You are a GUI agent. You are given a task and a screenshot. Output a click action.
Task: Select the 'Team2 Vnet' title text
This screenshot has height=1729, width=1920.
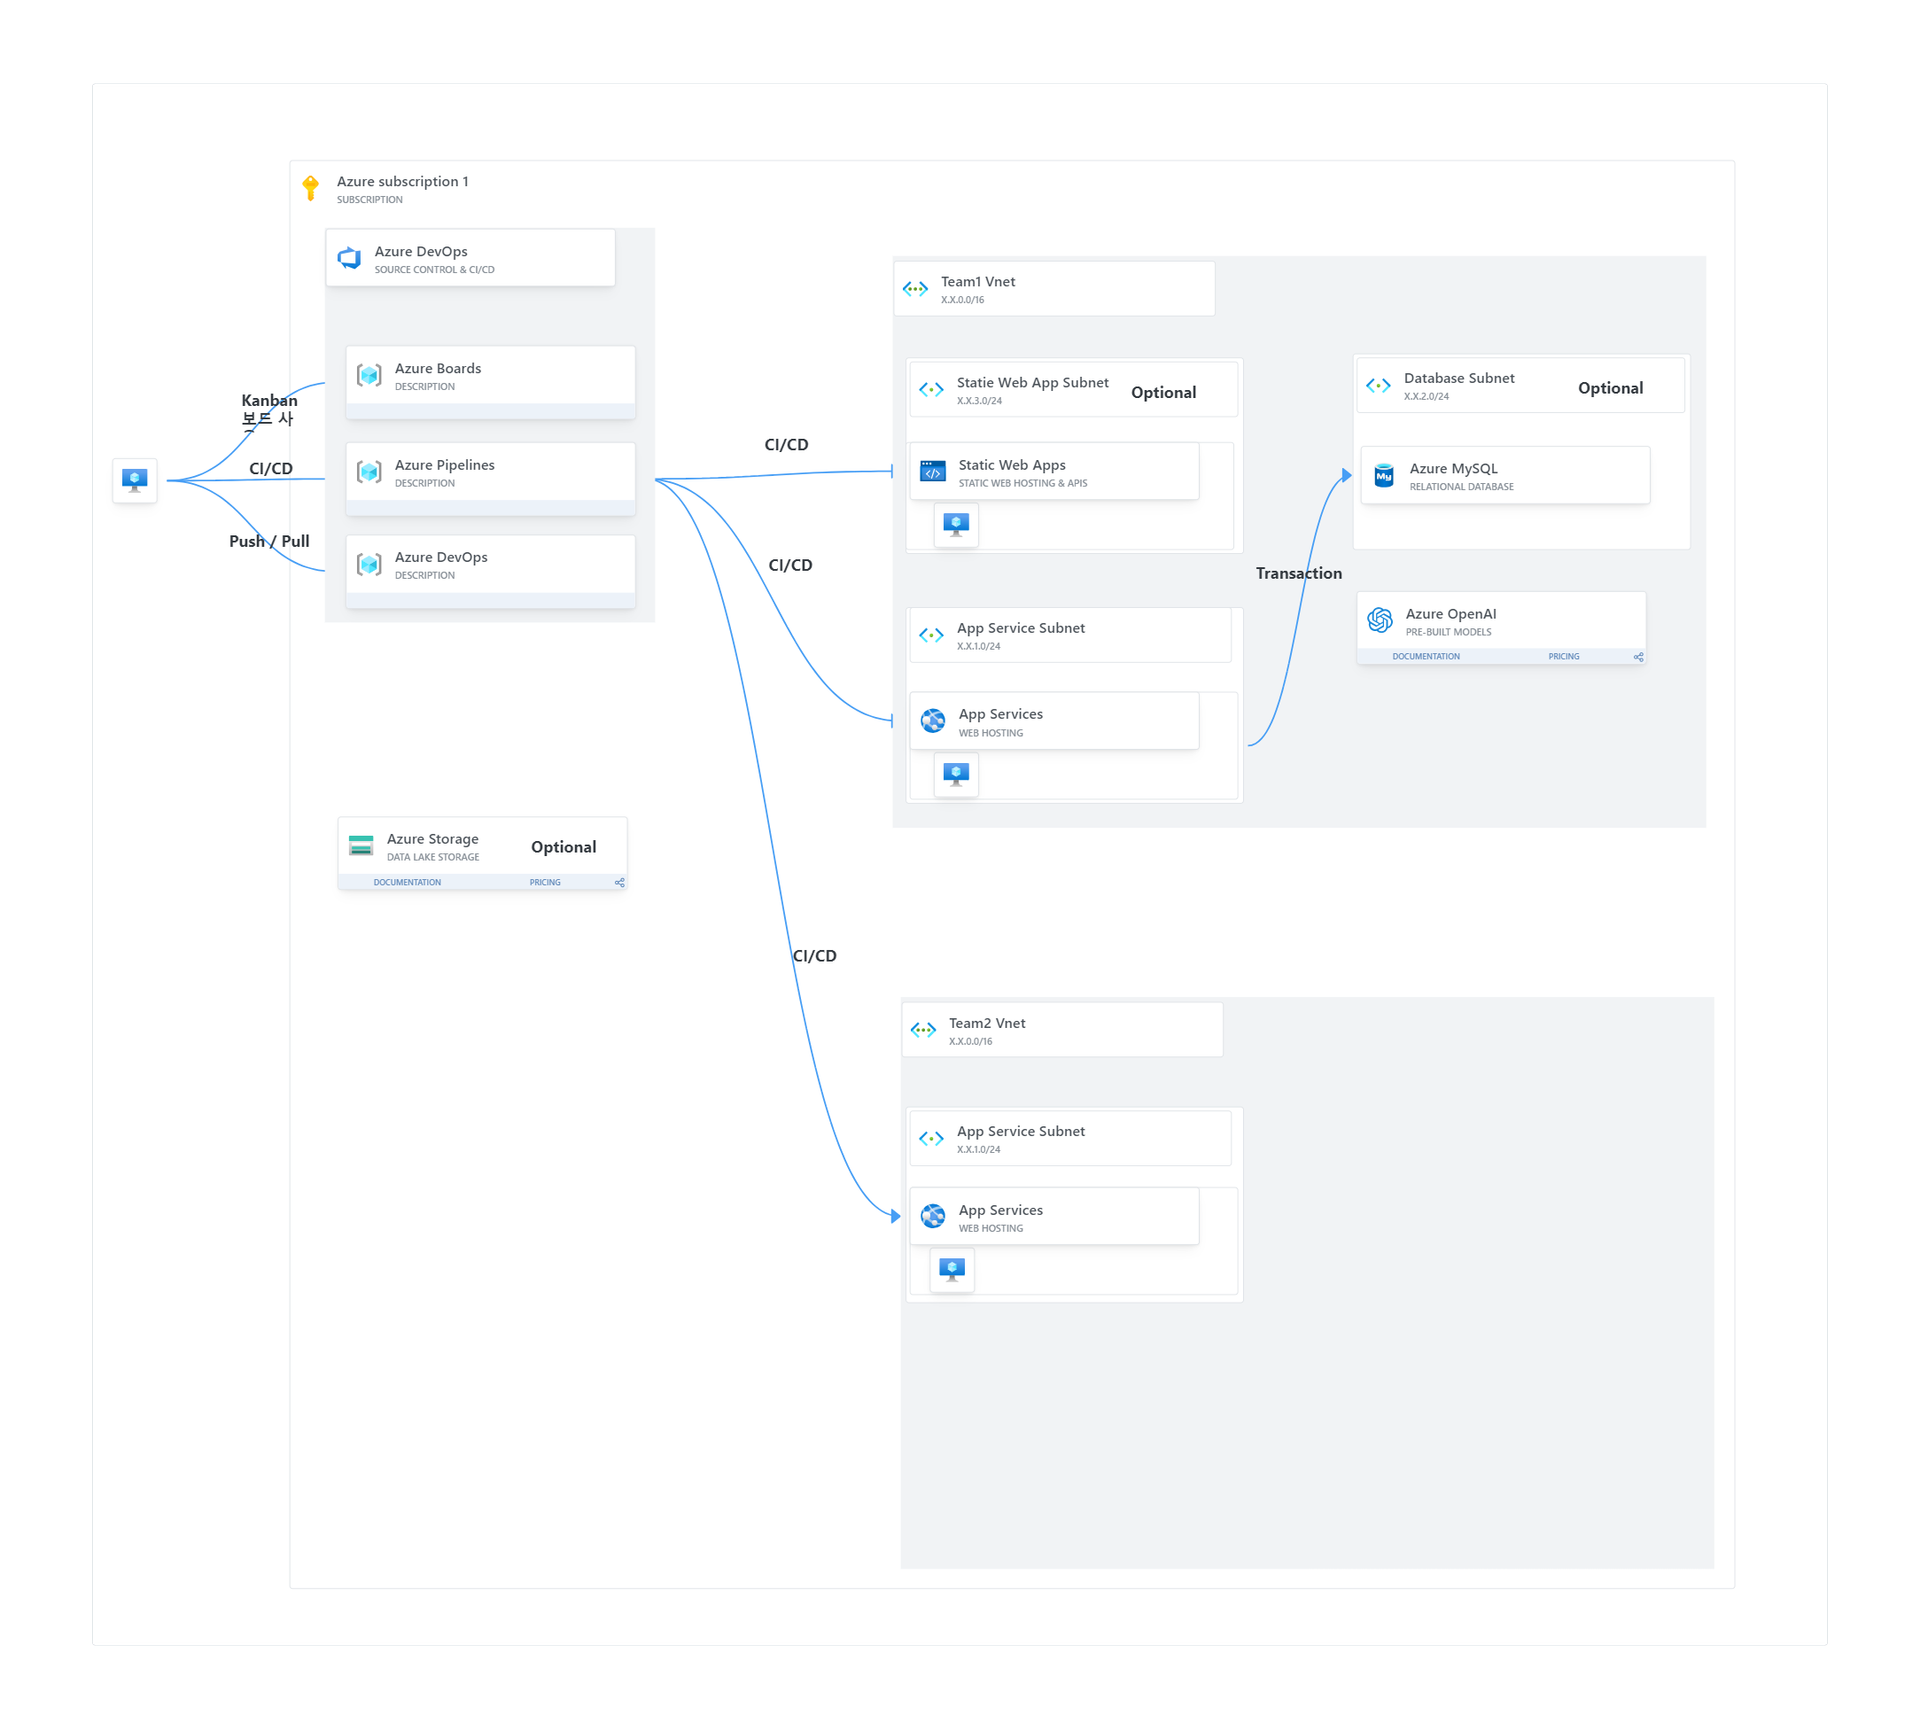coord(988,1024)
